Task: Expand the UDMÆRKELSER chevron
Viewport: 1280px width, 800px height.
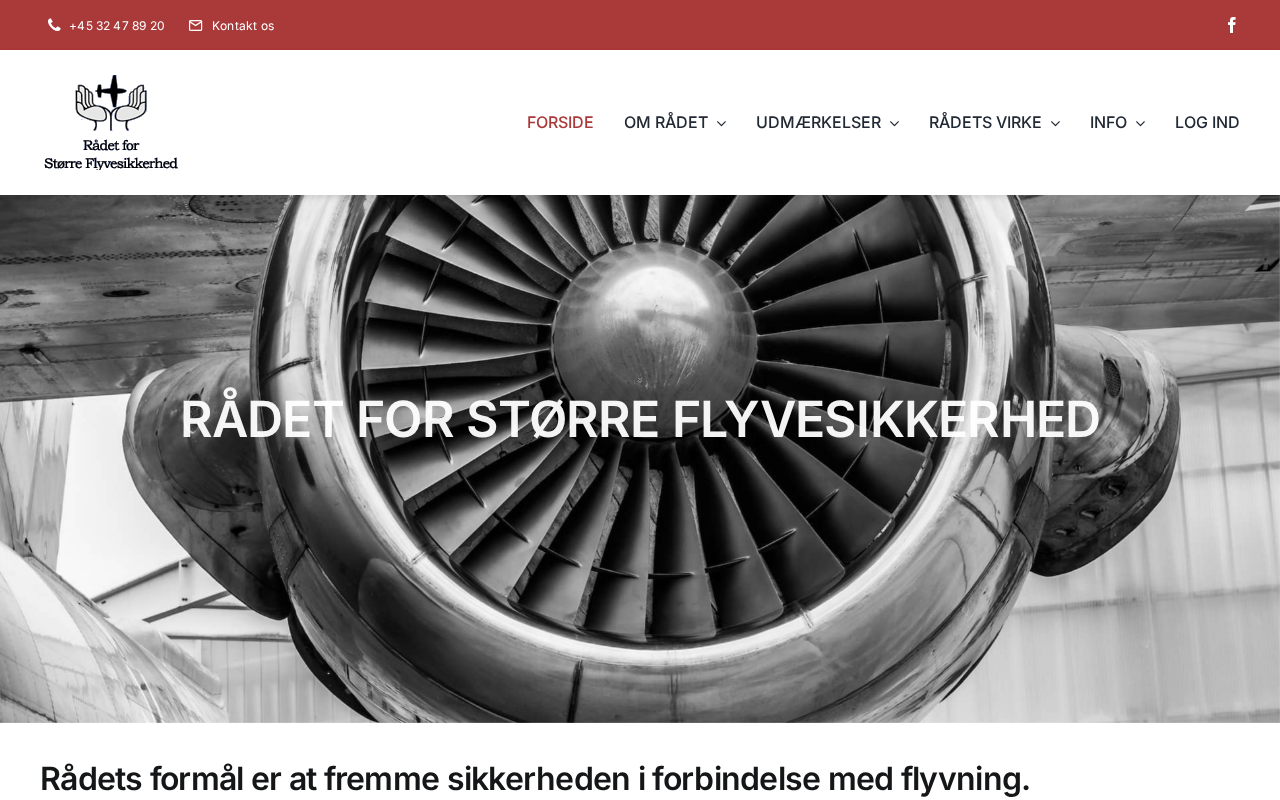Action: pyautogui.click(x=894, y=123)
